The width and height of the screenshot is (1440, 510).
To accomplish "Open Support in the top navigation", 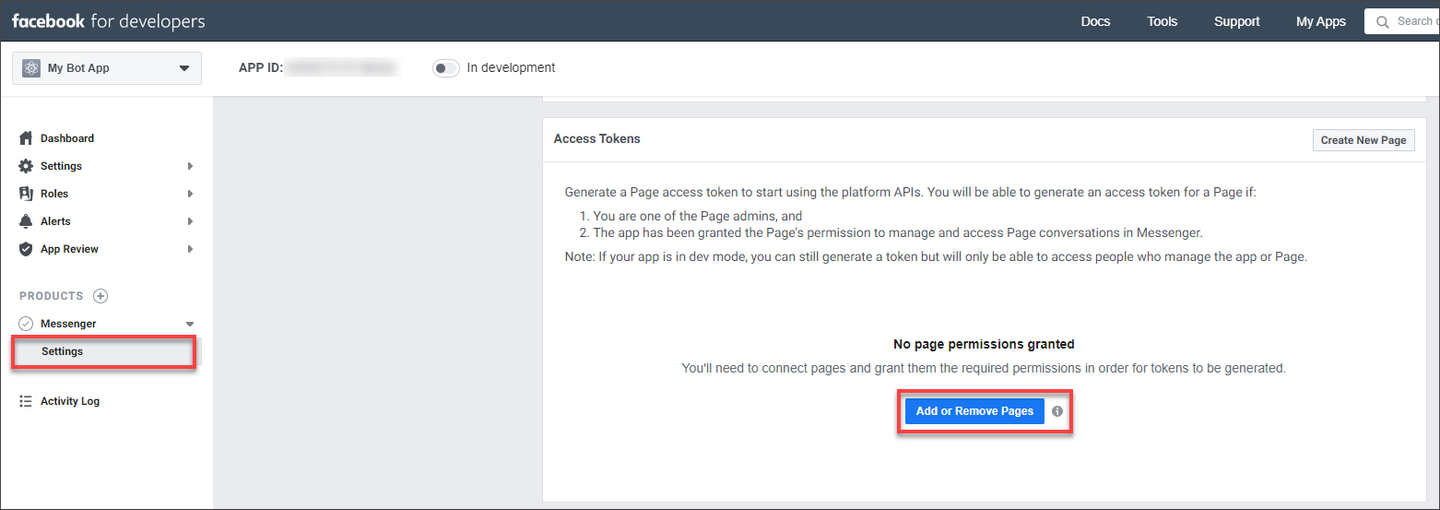I will (1237, 21).
